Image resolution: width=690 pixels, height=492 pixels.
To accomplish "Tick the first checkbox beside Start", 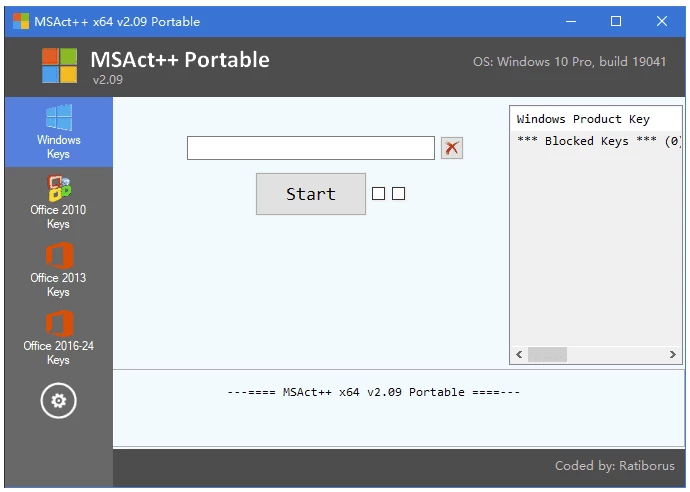I will 378,194.
